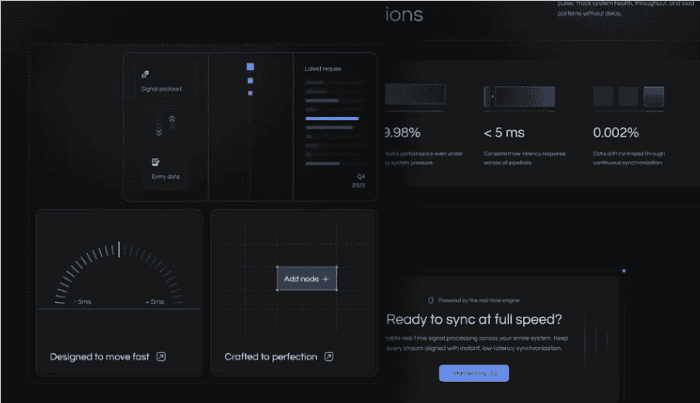Select the smallest blue square in the timeline
700x403 pixels.
click(x=250, y=93)
